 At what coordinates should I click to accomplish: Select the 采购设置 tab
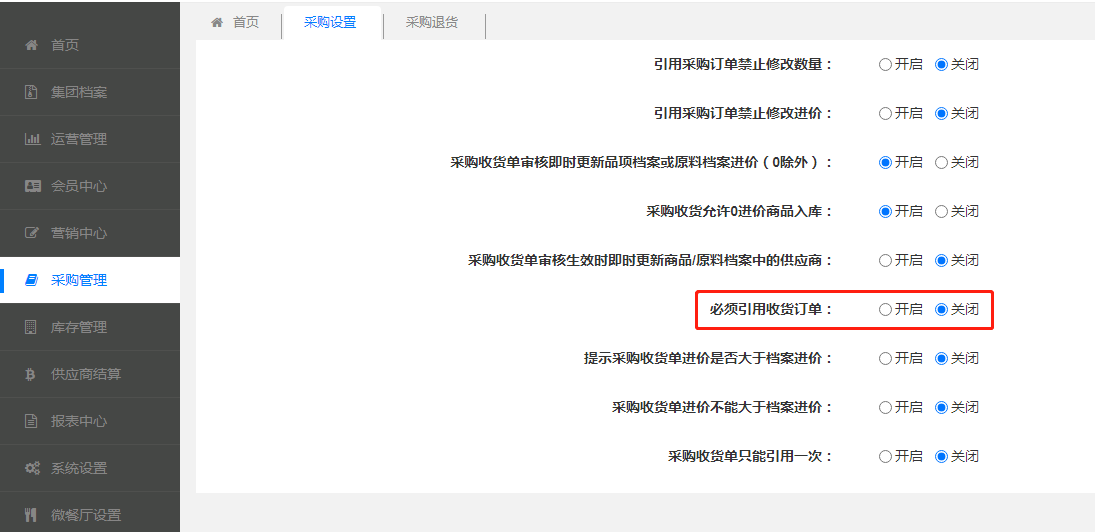(330, 22)
